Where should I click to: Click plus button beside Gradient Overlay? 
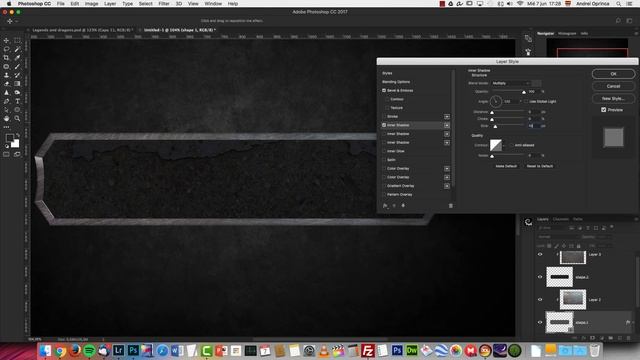tap(447, 186)
